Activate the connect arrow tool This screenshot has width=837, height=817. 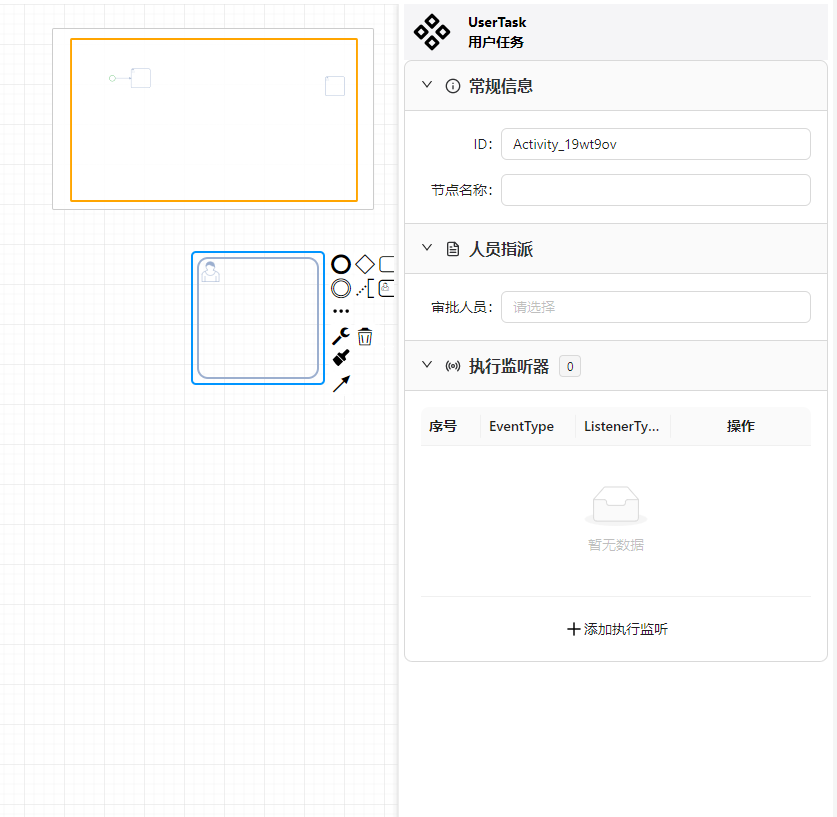click(x=341, y=383)
